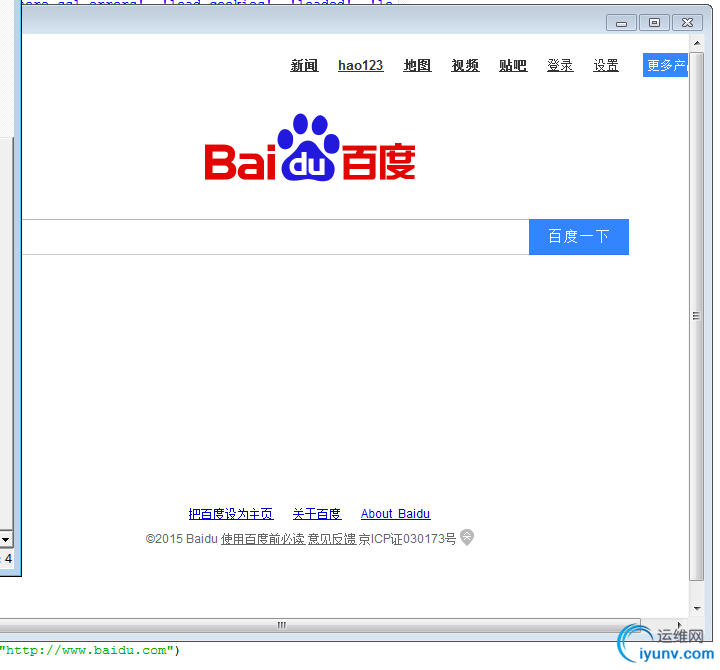Minimize the browser window

click(x=621, y=23)
